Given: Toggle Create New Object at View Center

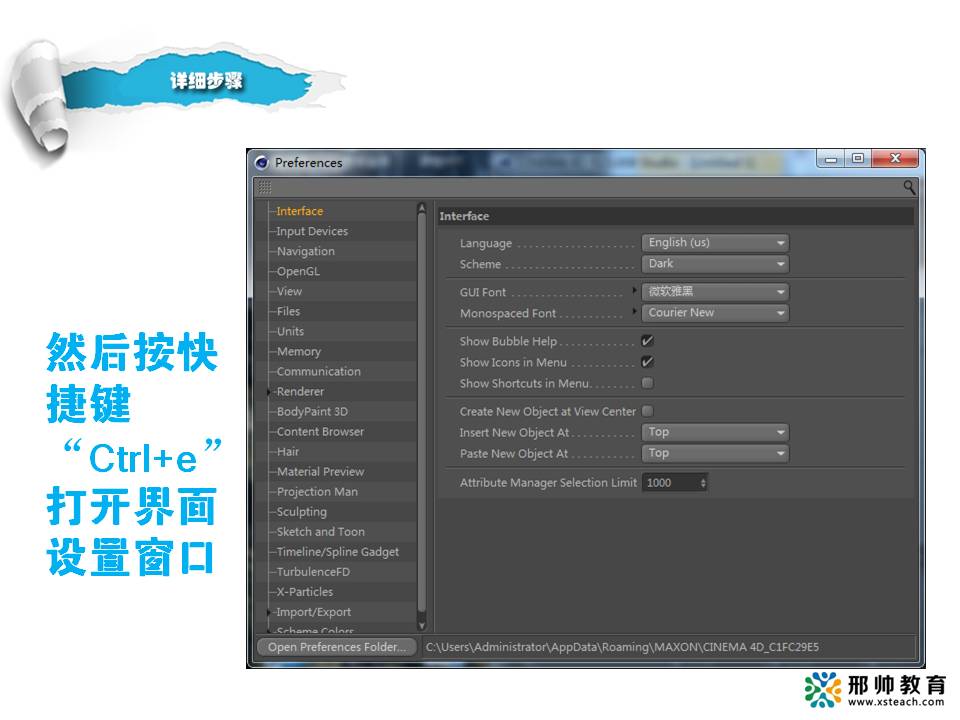Looking at the screenshot, I should tap(647, 411).
